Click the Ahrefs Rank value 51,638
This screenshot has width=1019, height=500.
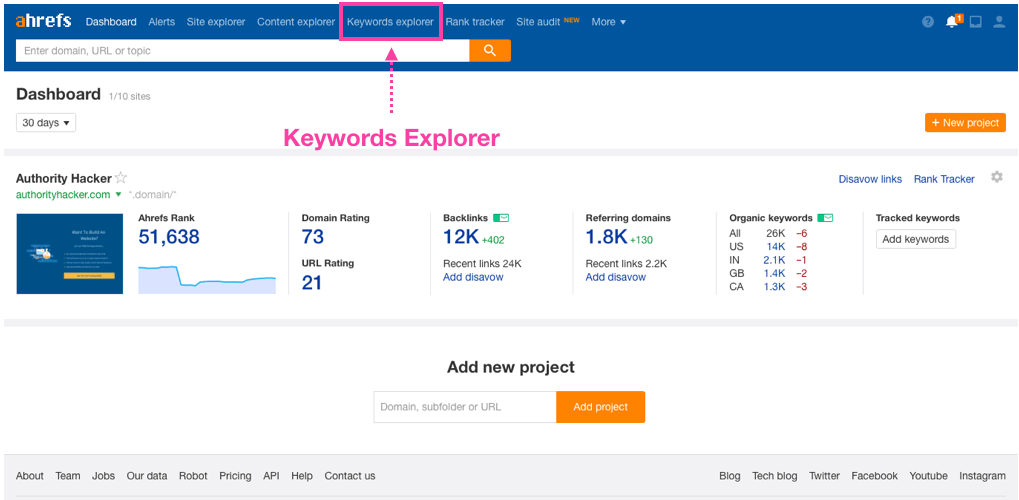pyautogui.click(x=169, y=237)
